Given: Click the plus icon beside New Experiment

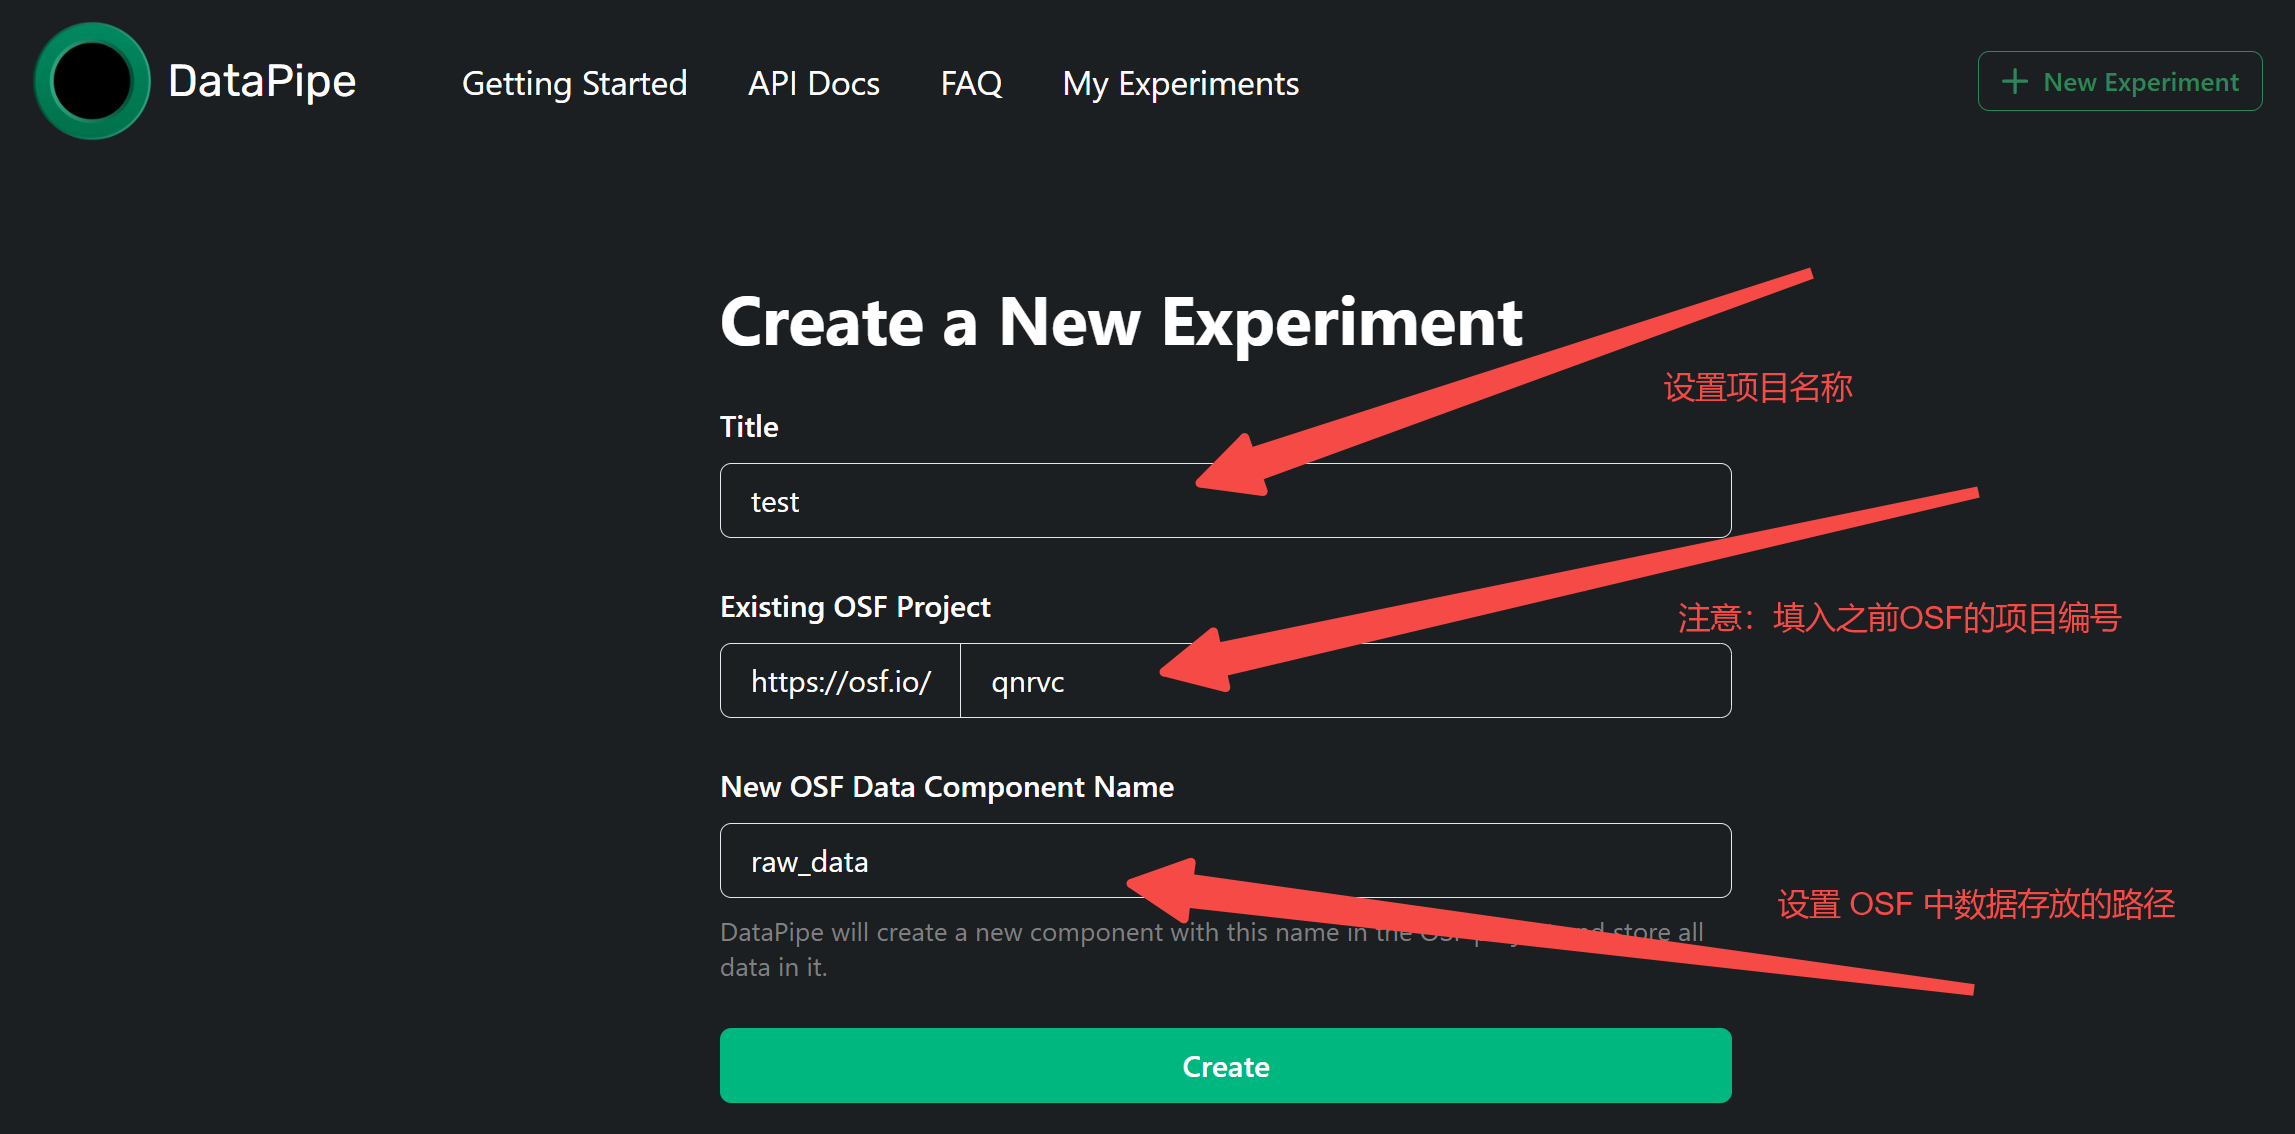Looking at the screenshot, I should tap(2014, 82).
